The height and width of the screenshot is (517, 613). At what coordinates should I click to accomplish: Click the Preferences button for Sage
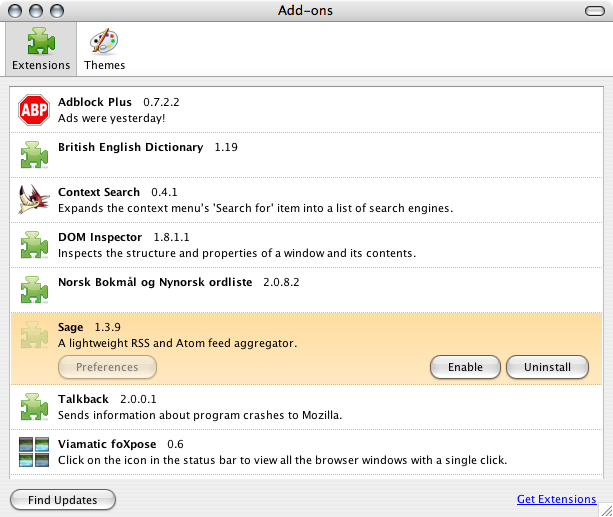[x=107, y=367]
